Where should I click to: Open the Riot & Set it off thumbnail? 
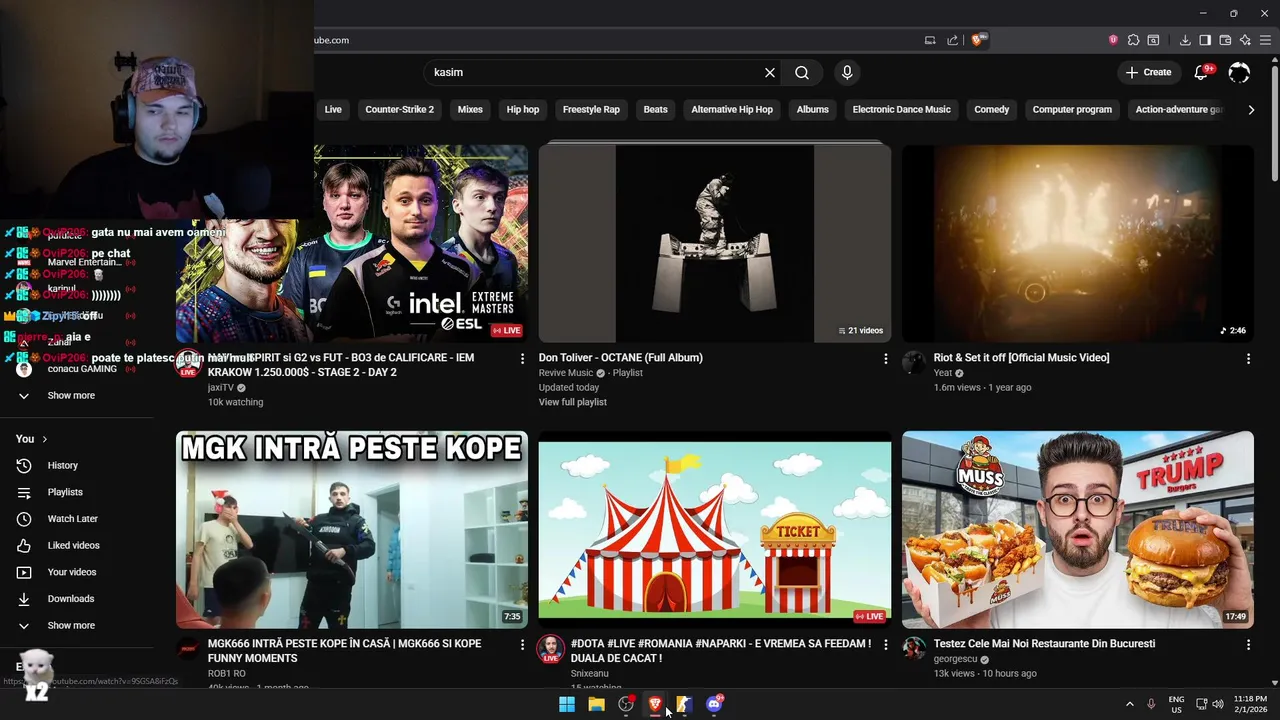pyautogui.click(x=1078, y=244)
